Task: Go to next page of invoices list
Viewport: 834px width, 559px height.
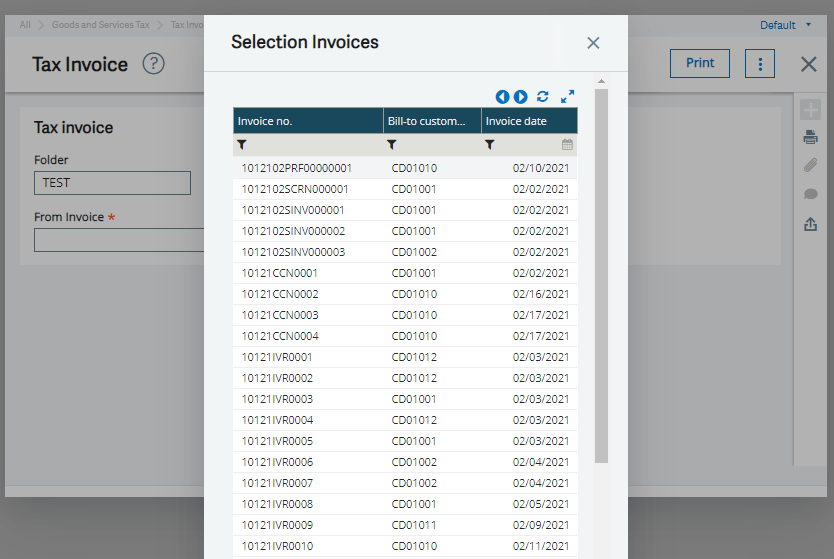Action: (521, 97)
